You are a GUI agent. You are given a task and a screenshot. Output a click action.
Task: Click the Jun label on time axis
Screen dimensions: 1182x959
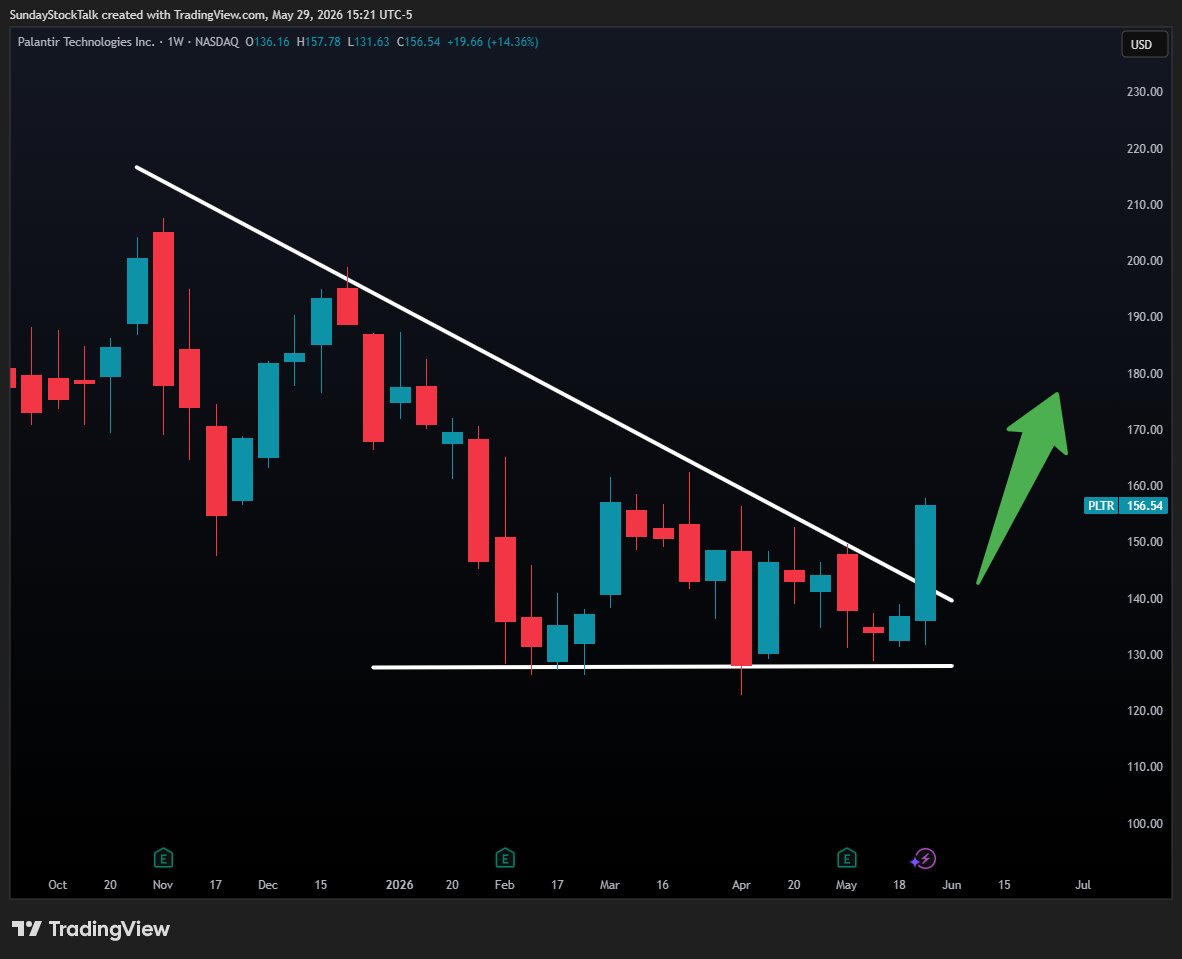[951, 884]
